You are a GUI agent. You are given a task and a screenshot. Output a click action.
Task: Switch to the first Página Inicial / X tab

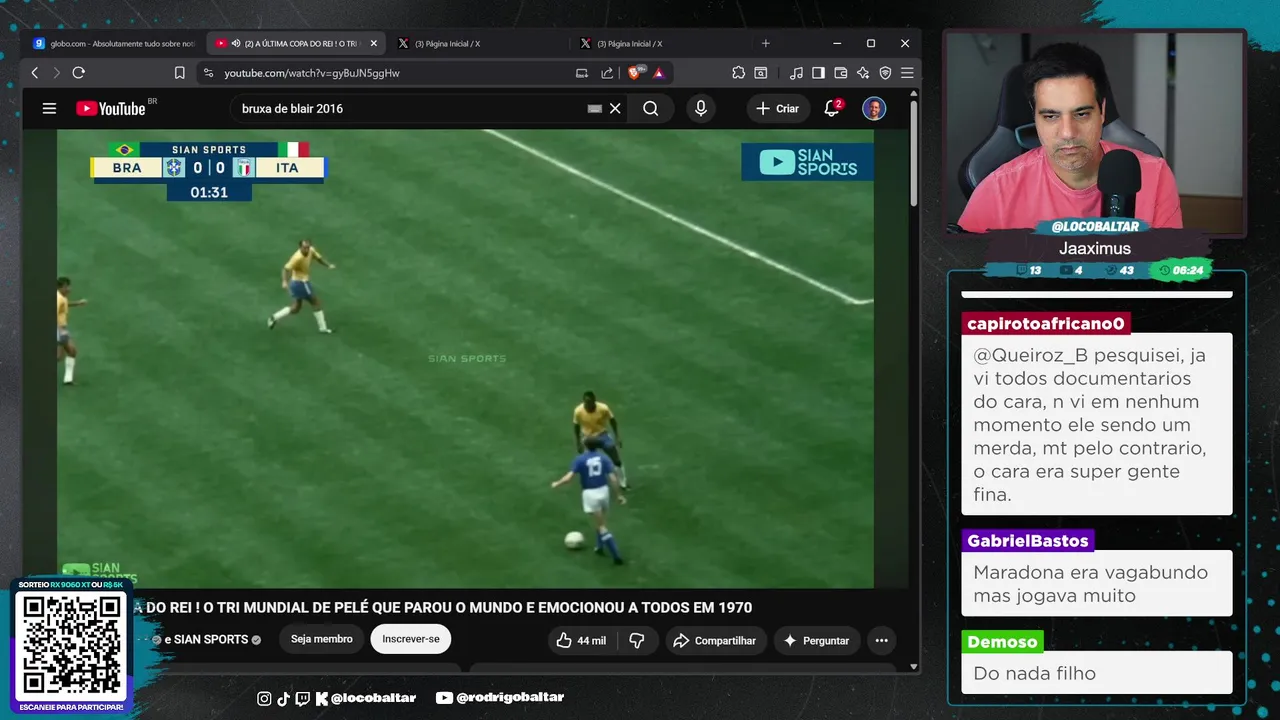[x=447, y=44]
